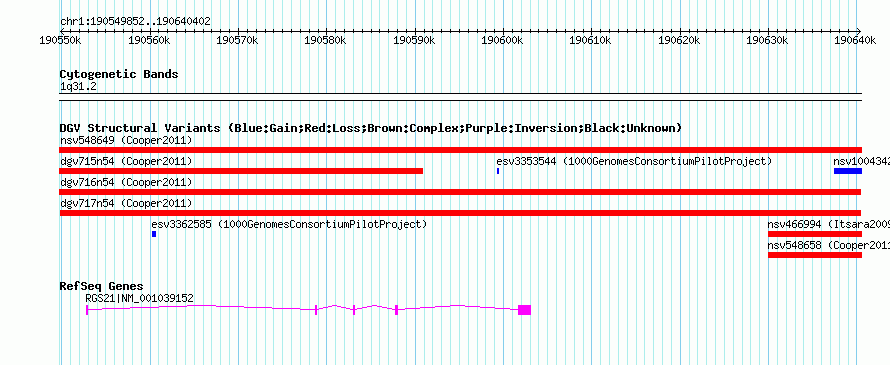Click the nsv548649 red loss bar

coord(461,150)
